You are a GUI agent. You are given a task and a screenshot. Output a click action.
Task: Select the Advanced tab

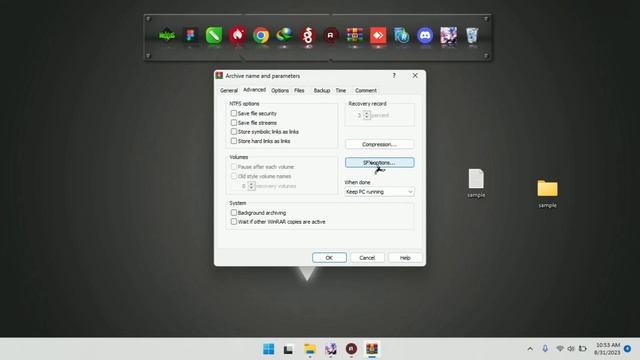point(254,90)
